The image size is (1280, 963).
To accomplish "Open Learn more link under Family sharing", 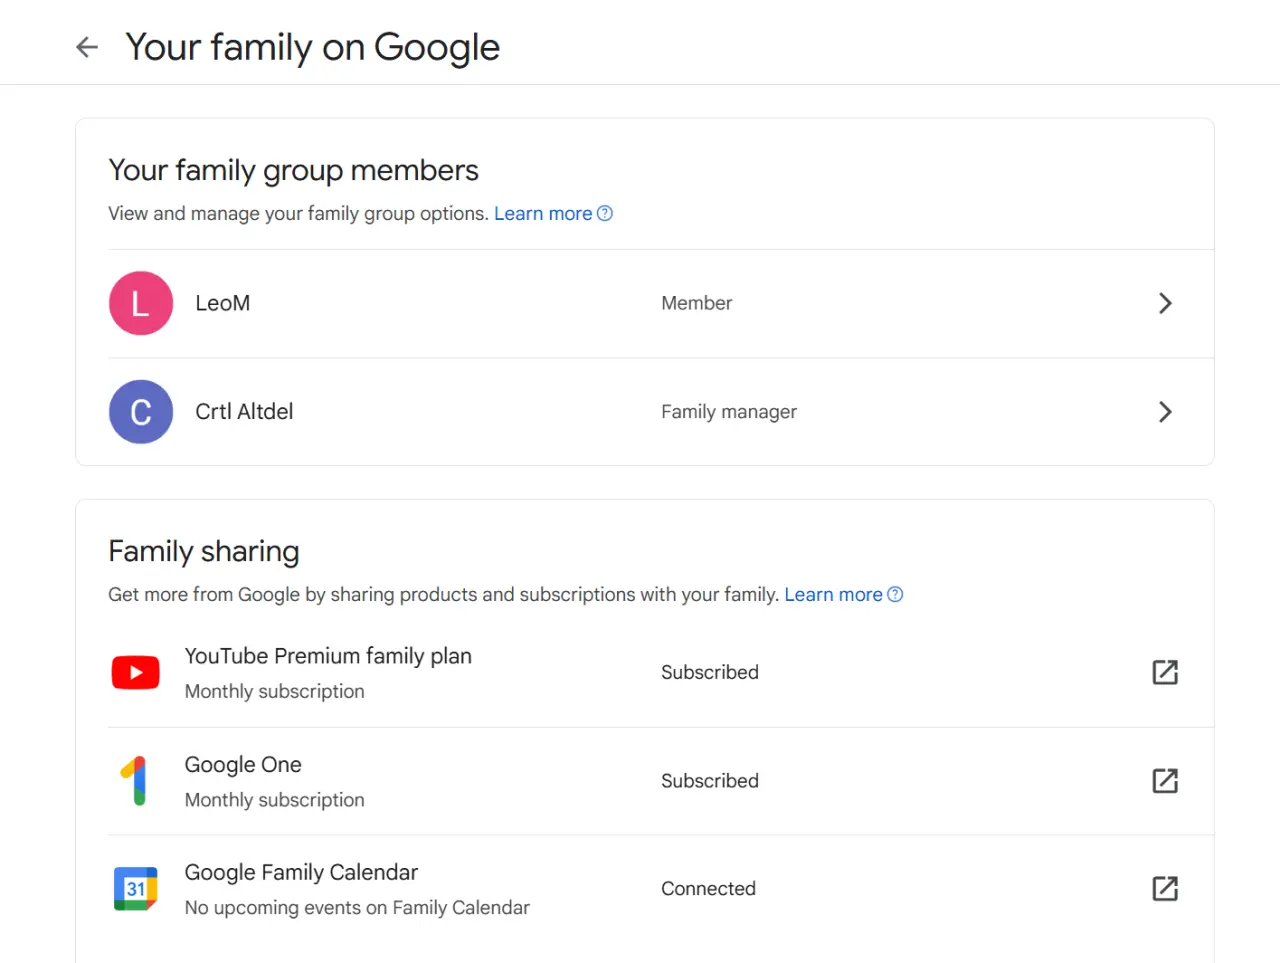I will point(833,595).
